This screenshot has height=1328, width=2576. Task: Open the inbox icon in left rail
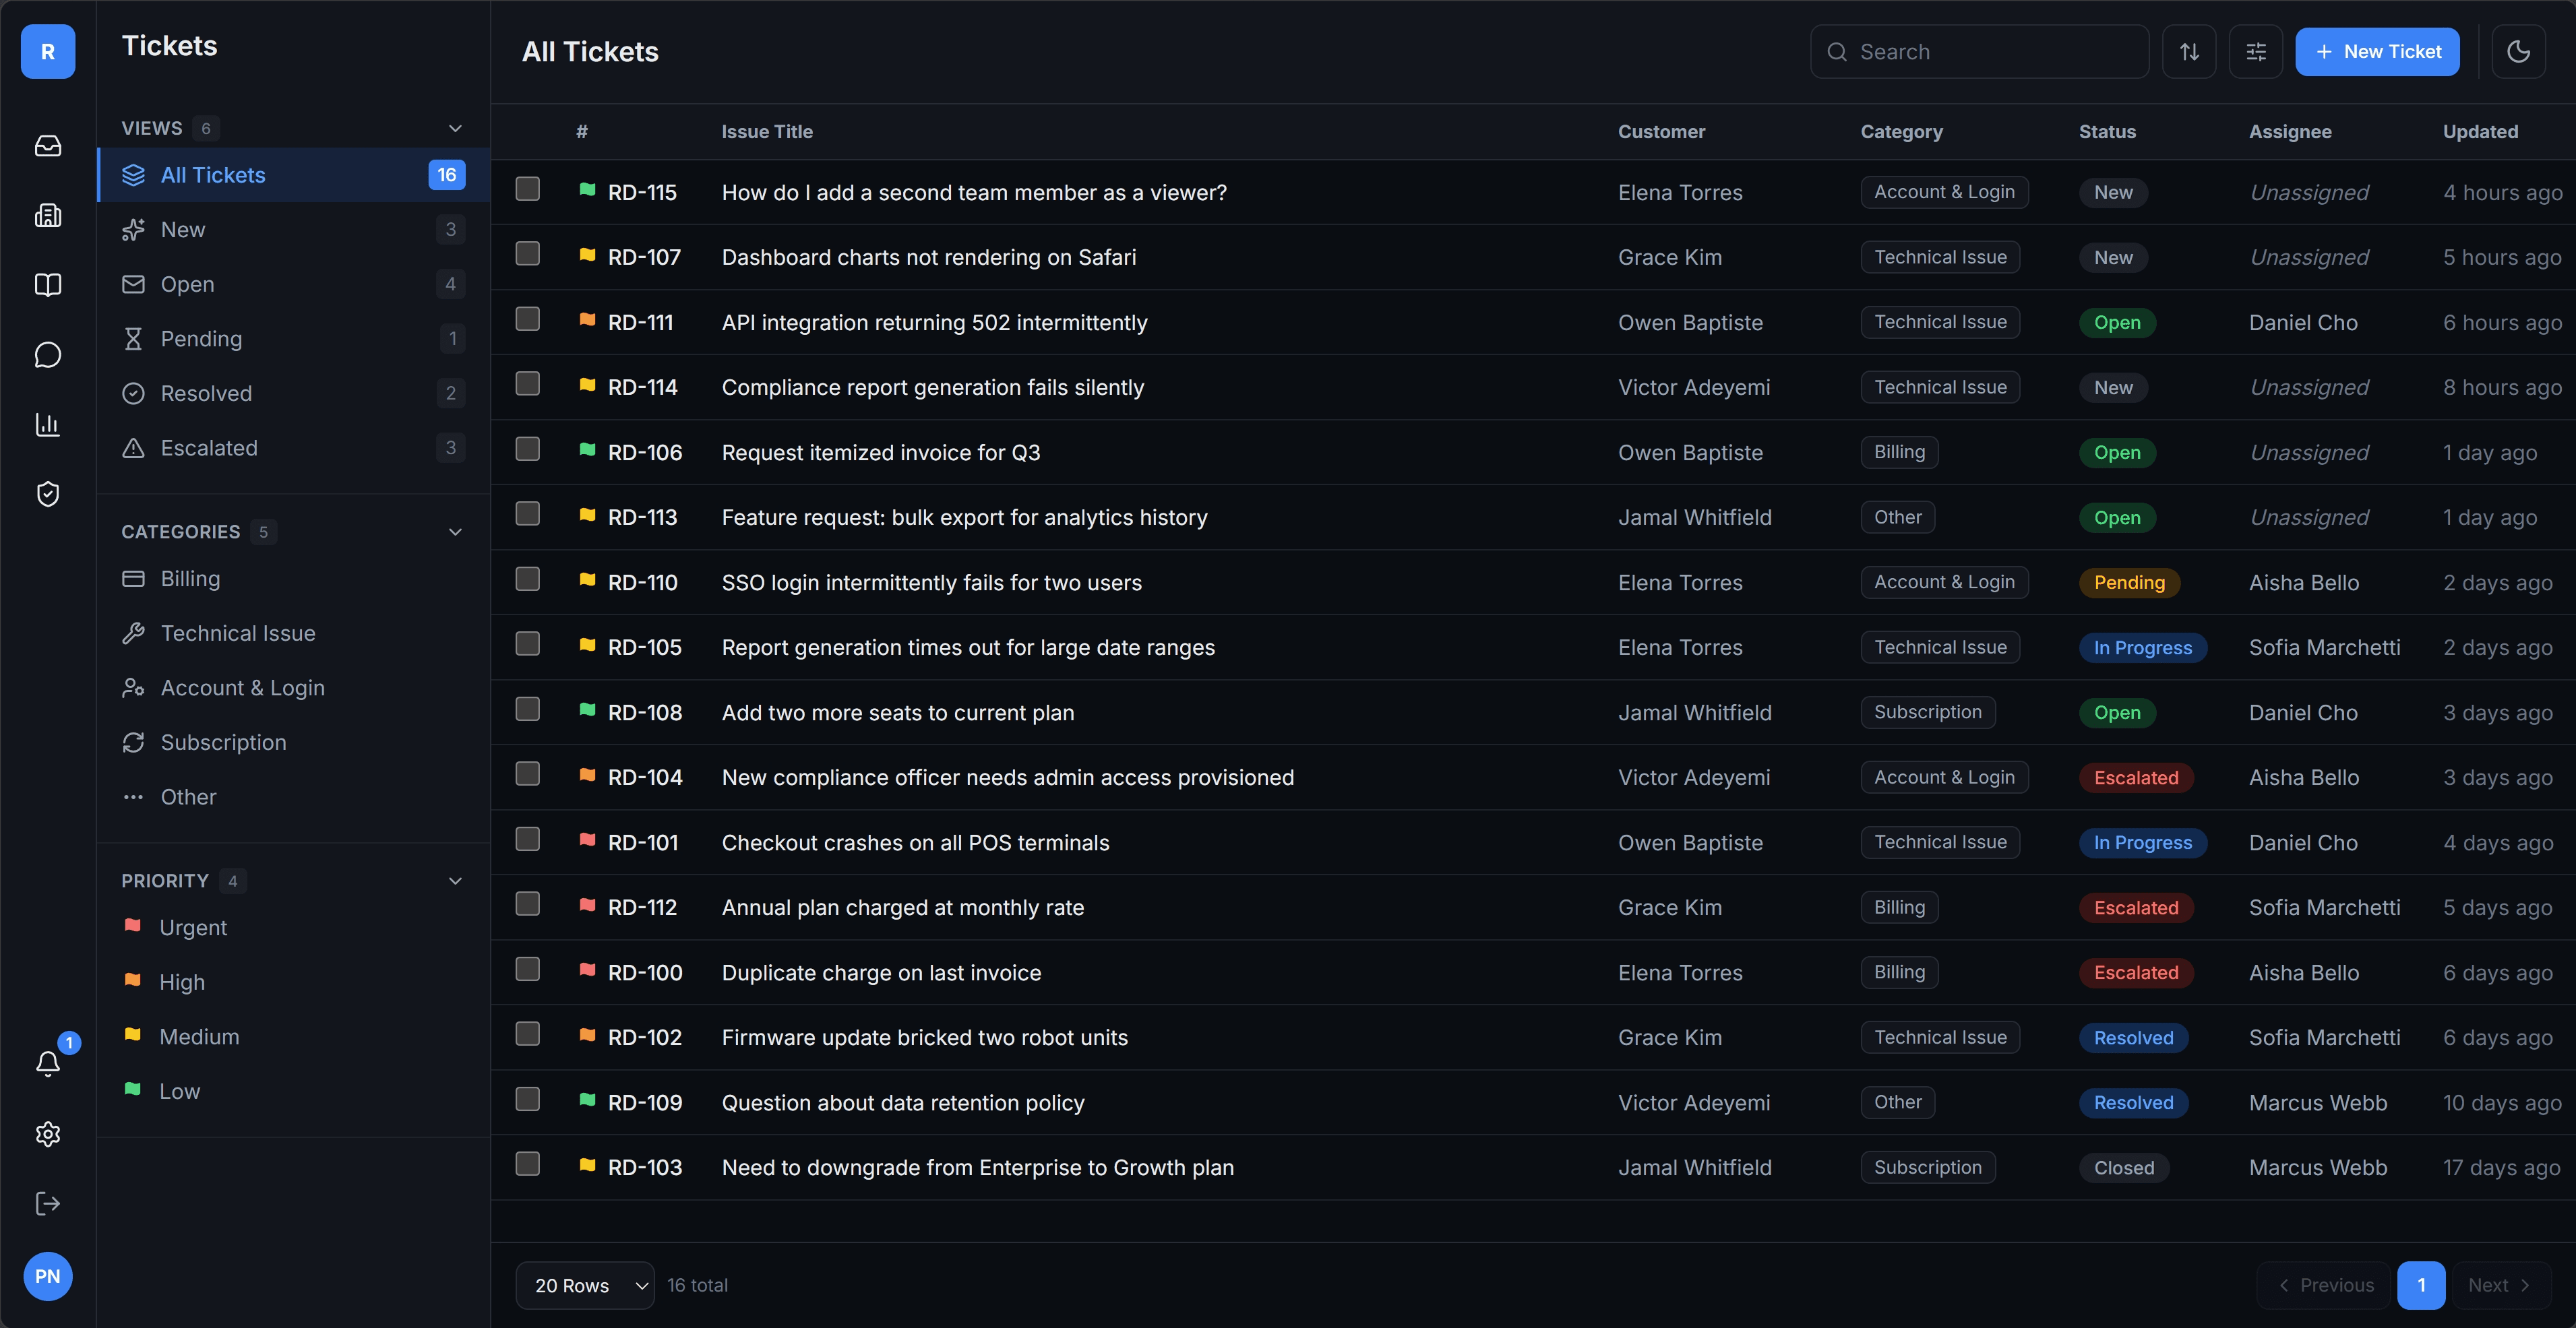(x=48, y=146)
